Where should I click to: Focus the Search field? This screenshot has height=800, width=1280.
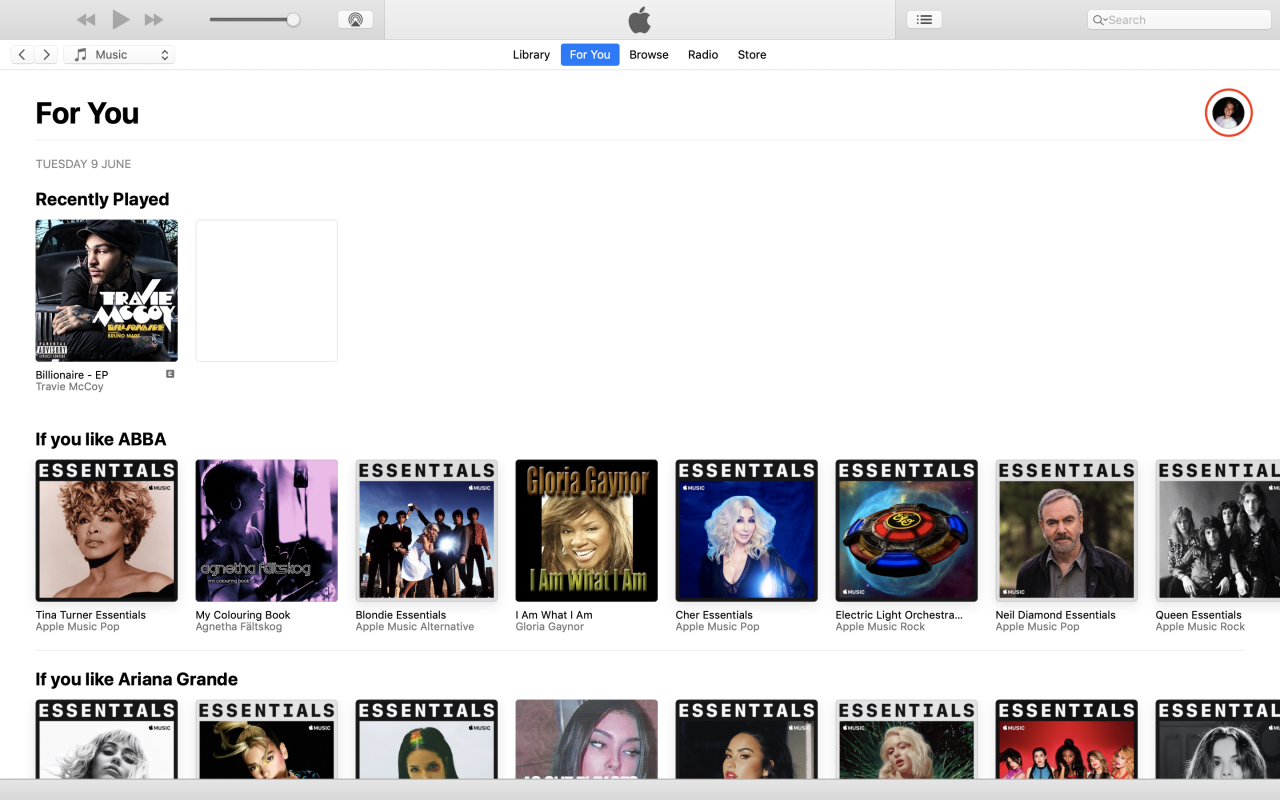1178,20
